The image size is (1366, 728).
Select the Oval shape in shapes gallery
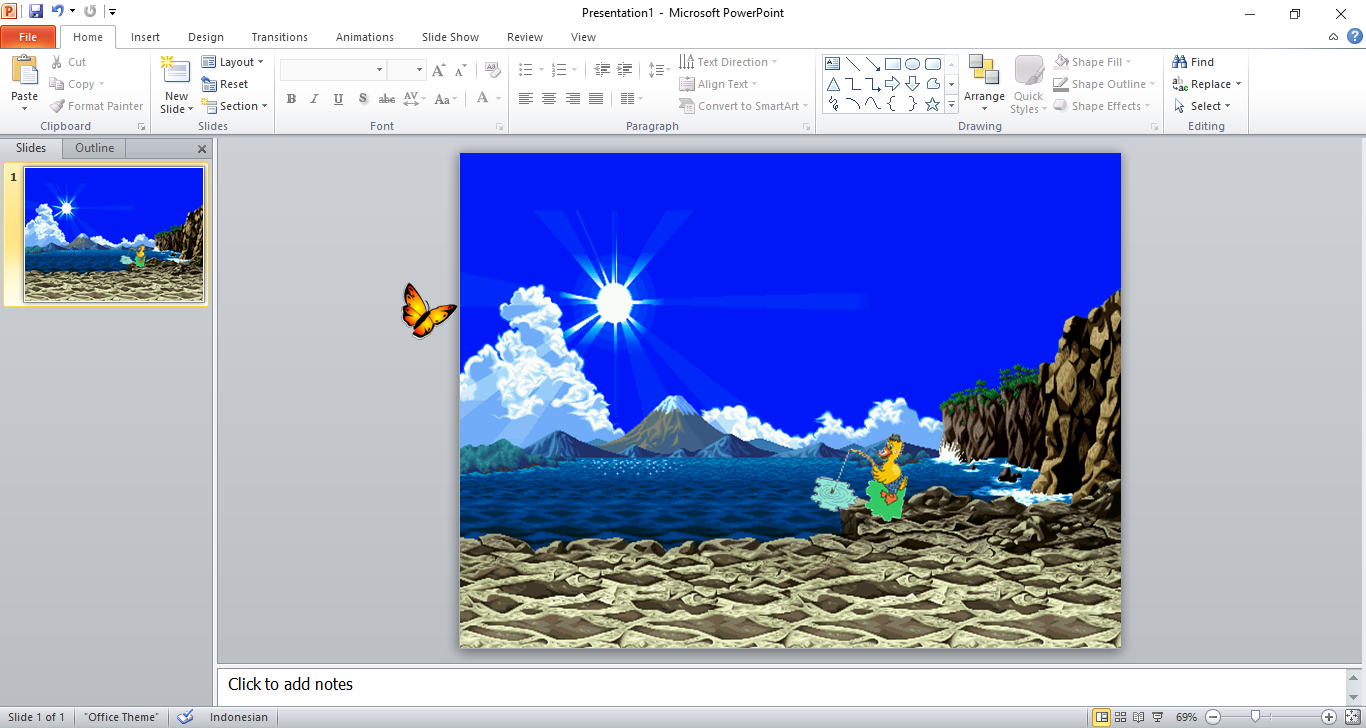coord(913,64)
